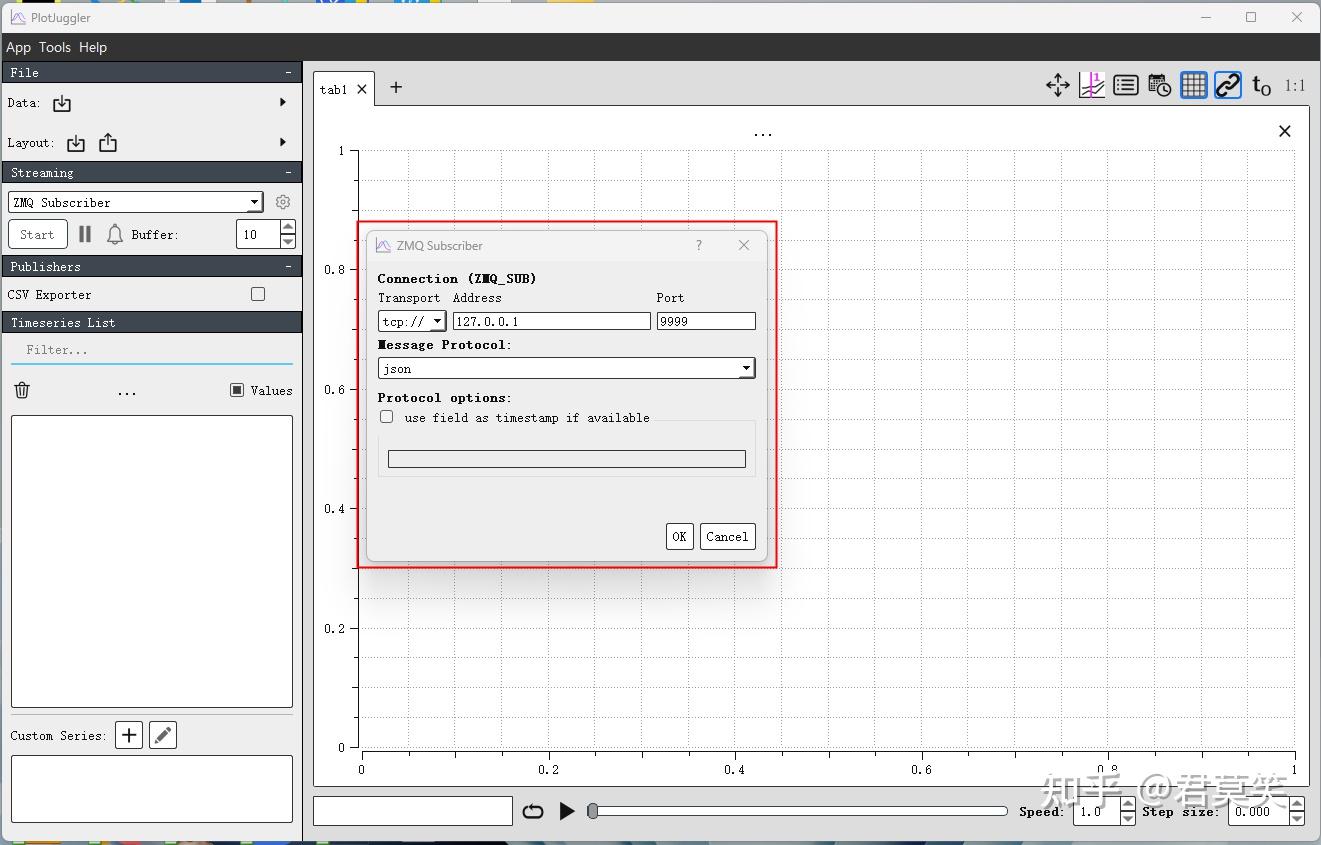Click the Port field 9999
Image resolution: width=1321 pixels, height=845 pixels.
(706, 321)
